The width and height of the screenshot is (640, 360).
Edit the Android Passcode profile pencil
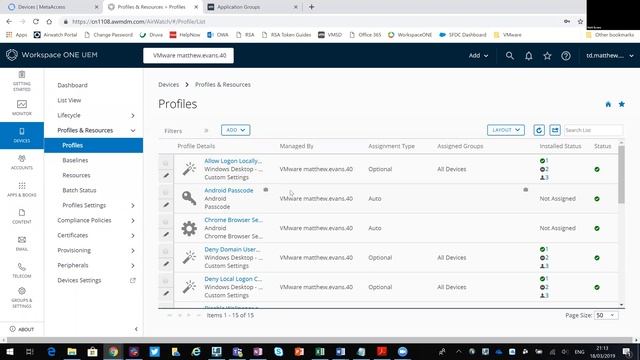tap(166, 205)
